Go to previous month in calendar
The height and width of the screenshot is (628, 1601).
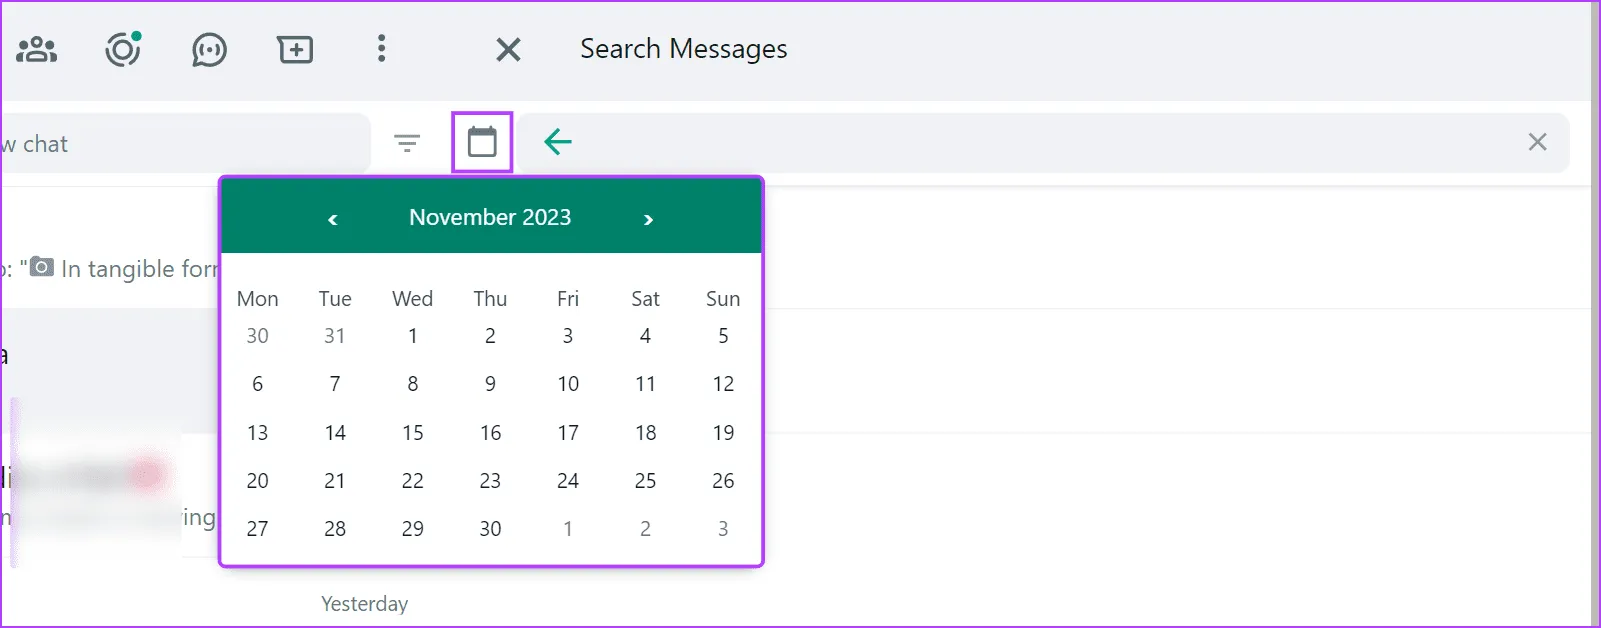(333, 219)
